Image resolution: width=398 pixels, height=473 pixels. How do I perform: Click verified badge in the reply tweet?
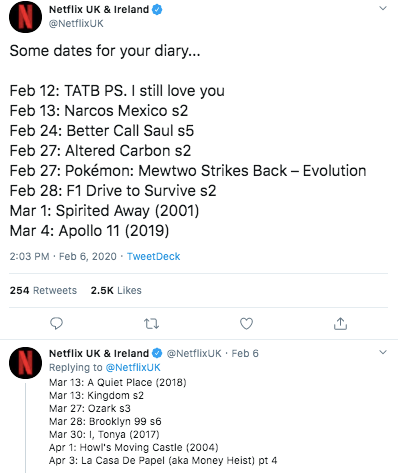pos(157,353)
